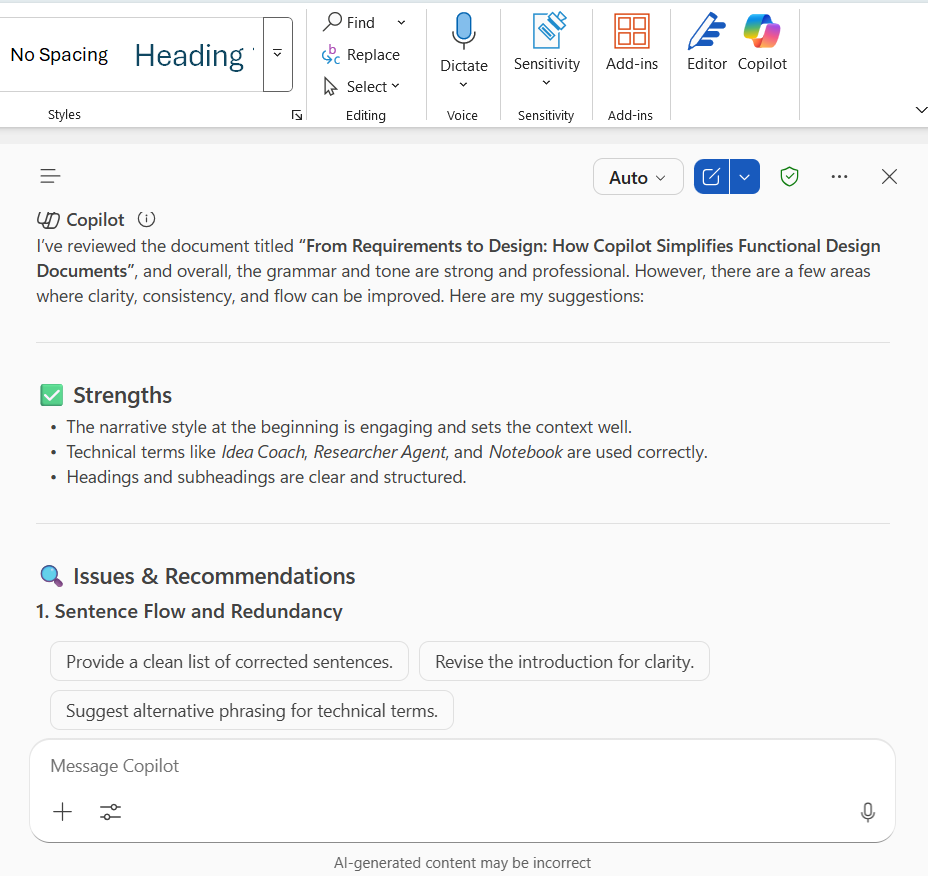
Task: Collapse the ribbon using the chevron
Action: click(920, 110)
